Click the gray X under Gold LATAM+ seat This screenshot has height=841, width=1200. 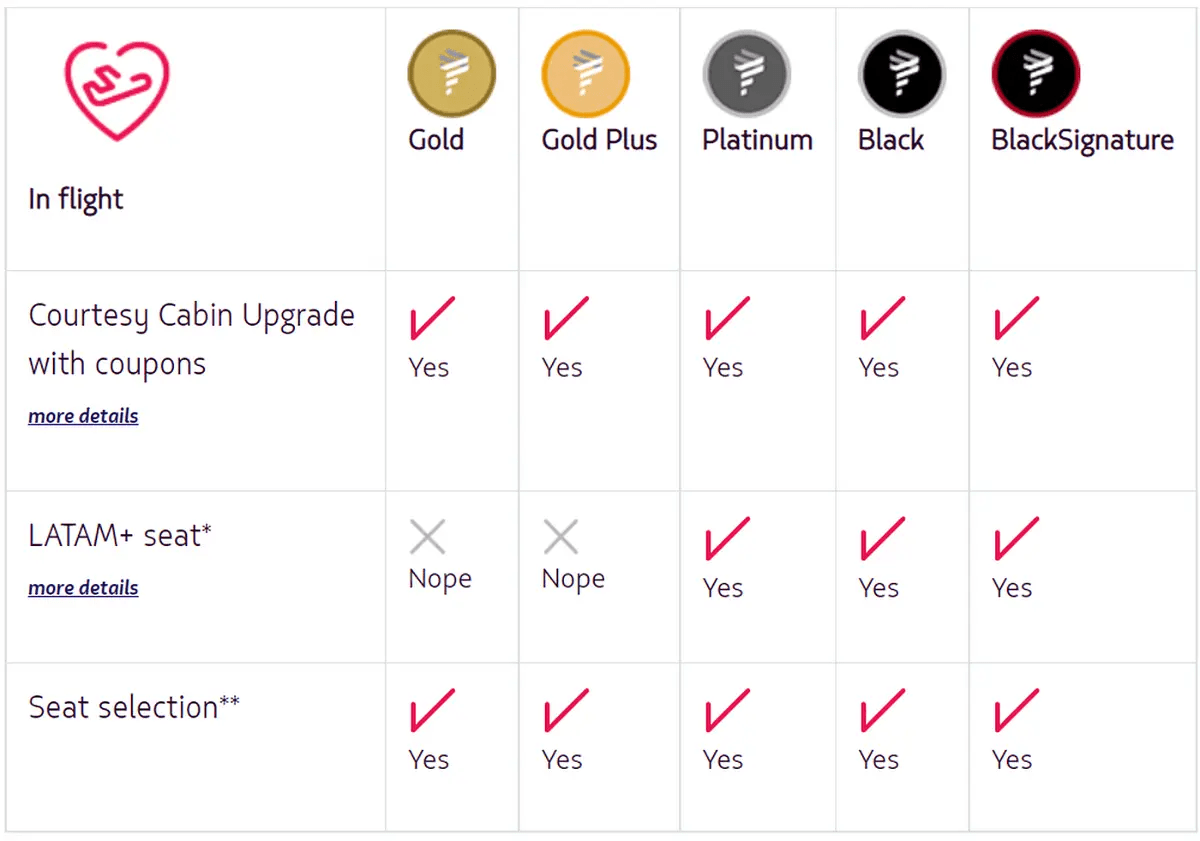(x=428, y=538)
